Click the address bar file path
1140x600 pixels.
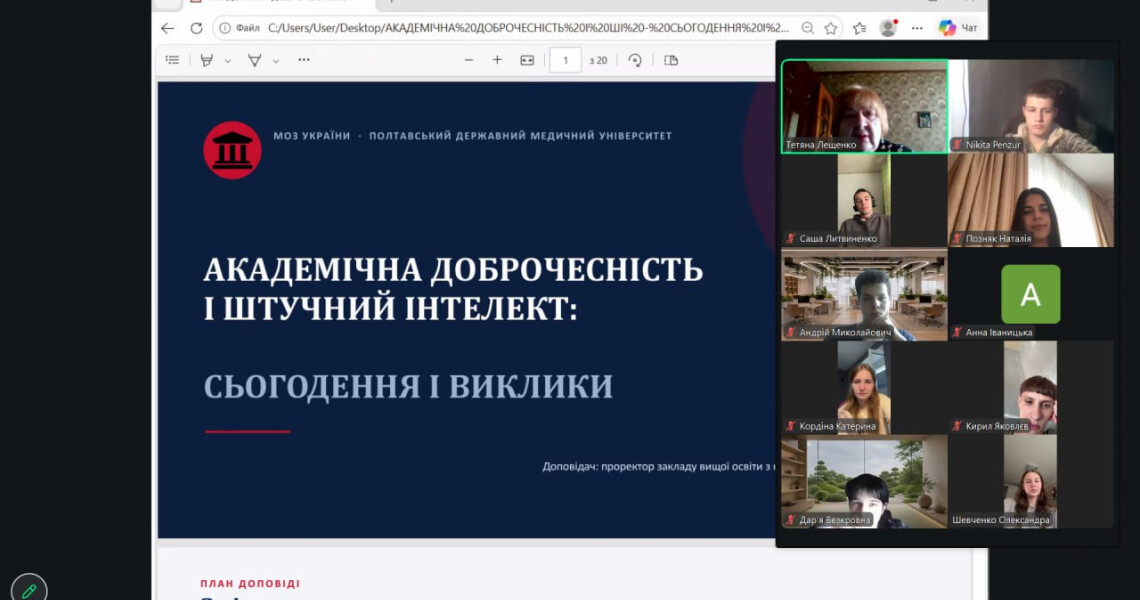528,28
